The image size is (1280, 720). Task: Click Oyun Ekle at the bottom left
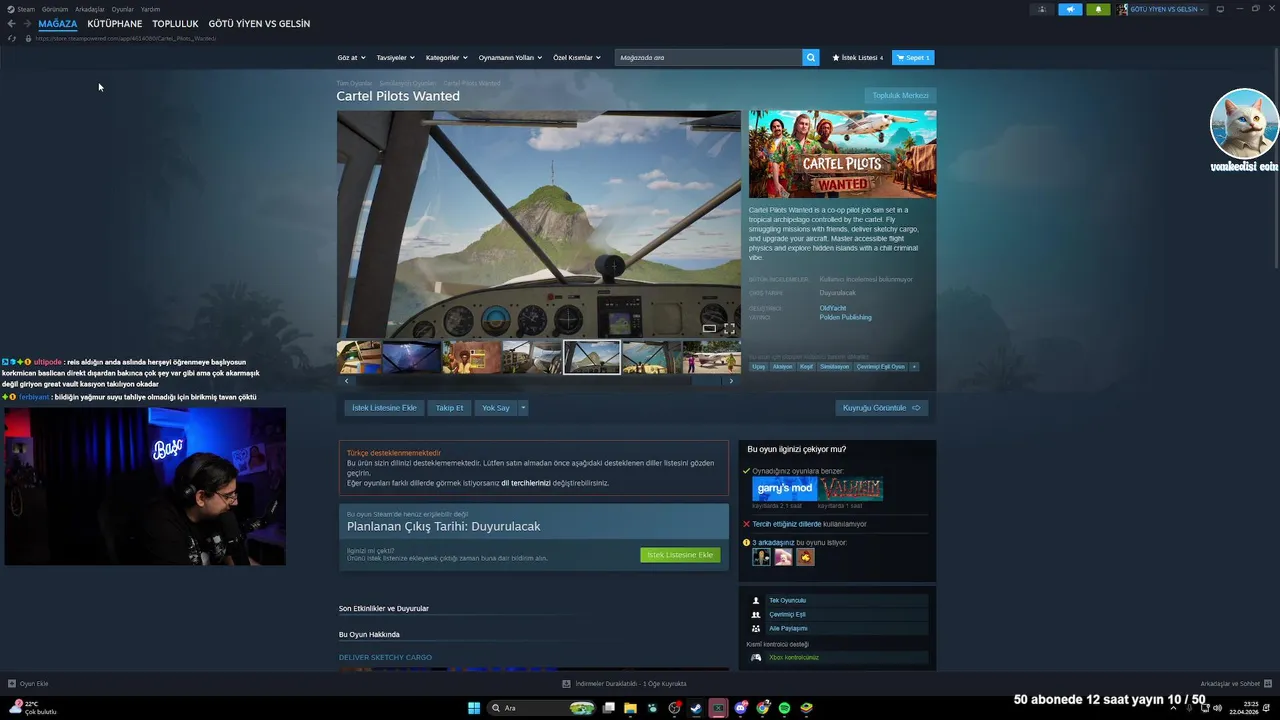tap(28, 684)
